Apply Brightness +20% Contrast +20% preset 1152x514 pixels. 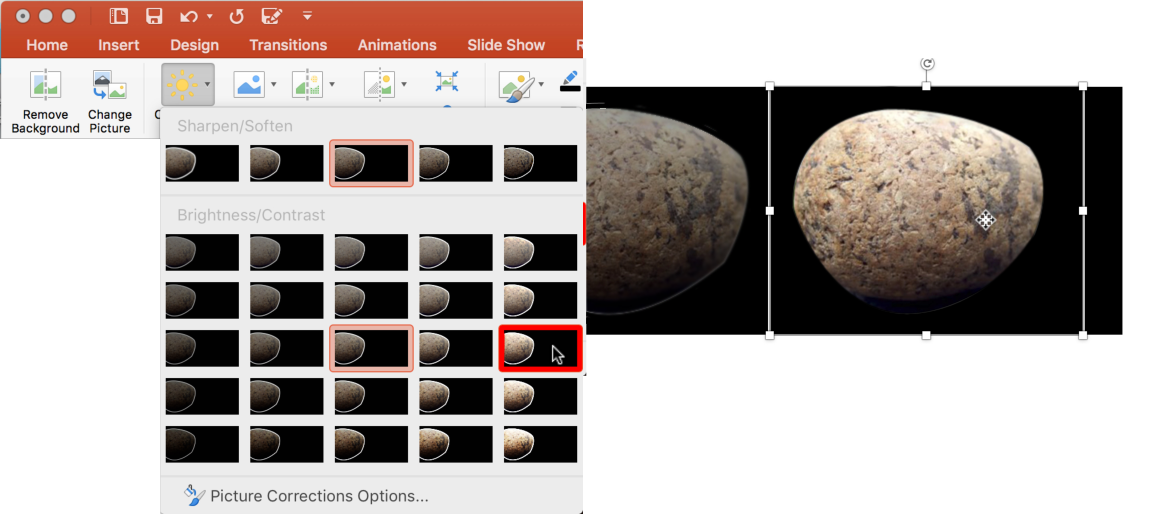coord(456,397)
